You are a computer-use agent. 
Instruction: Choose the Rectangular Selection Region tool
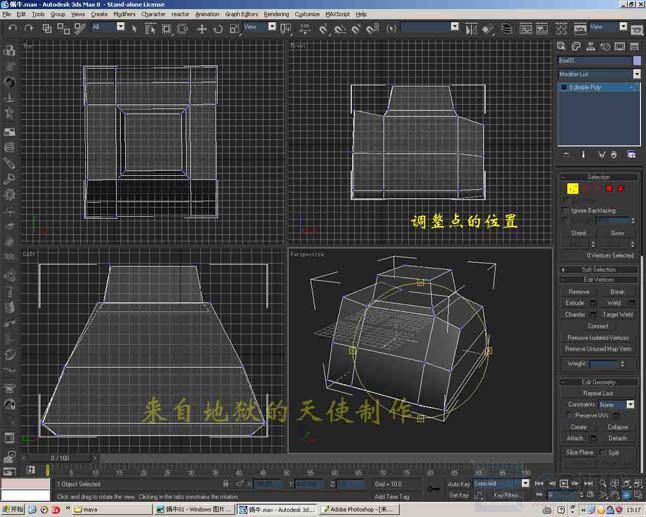point(166,29)
